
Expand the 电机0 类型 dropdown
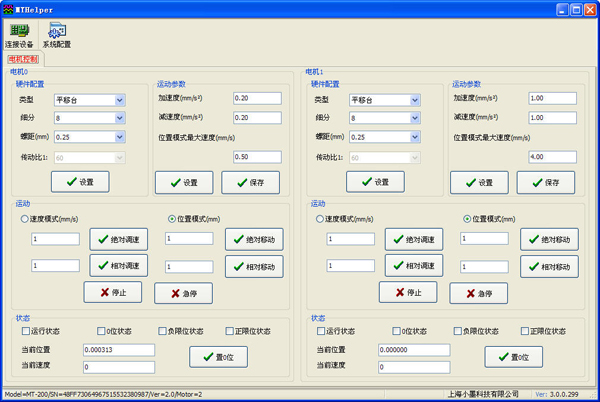click(x=119, y=100)
